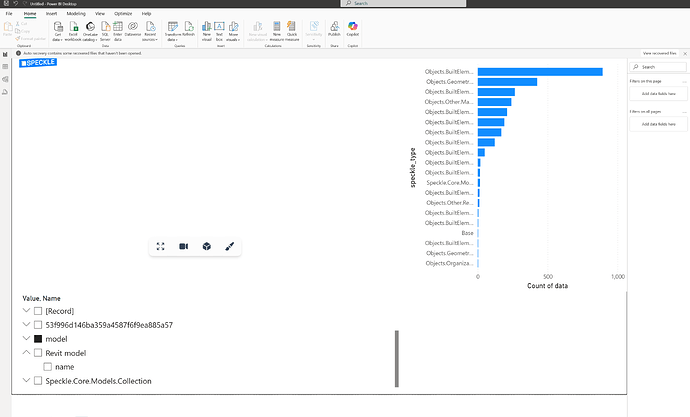Select the longest top bar in chart
Image resolution: width=690 pixels, height=417 pixels.
[x=540, y=72]
